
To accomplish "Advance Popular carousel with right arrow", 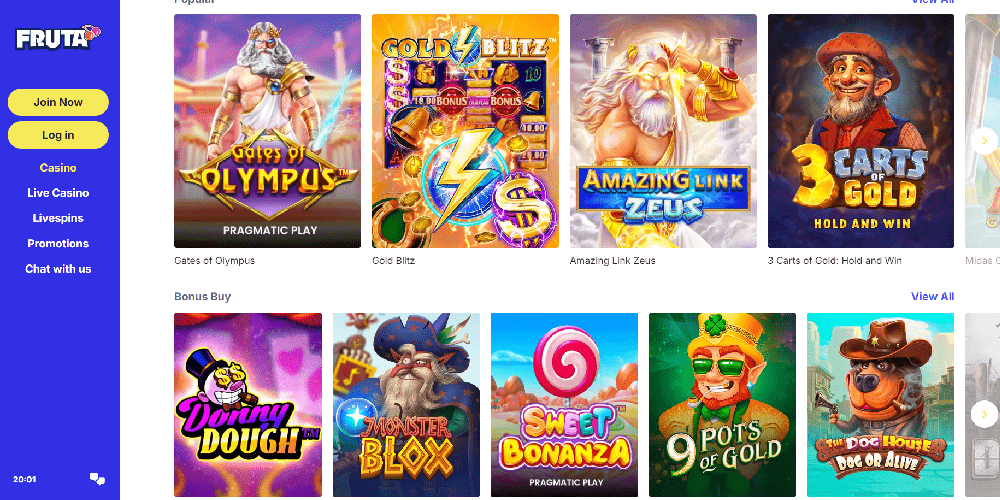I will click(x=984, y=141).
